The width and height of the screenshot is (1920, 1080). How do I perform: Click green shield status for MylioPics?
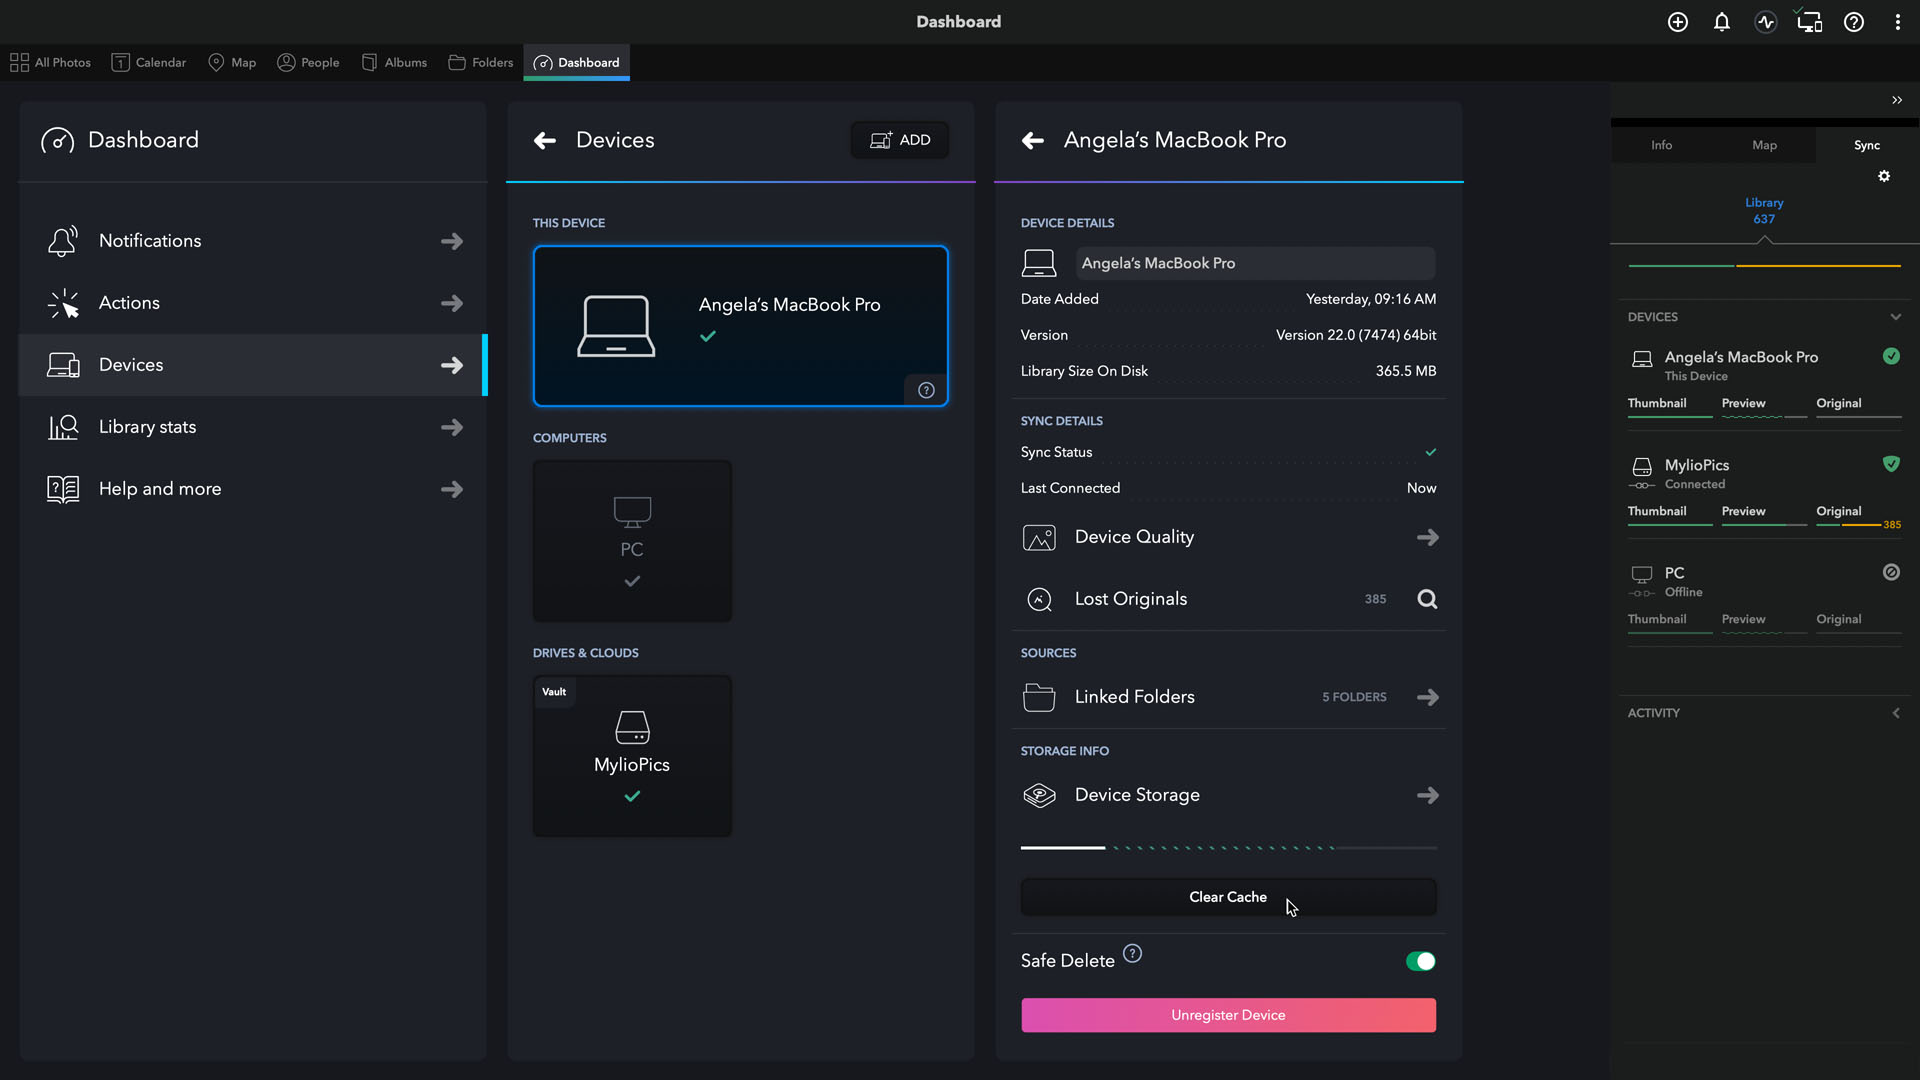[1891, 464]
